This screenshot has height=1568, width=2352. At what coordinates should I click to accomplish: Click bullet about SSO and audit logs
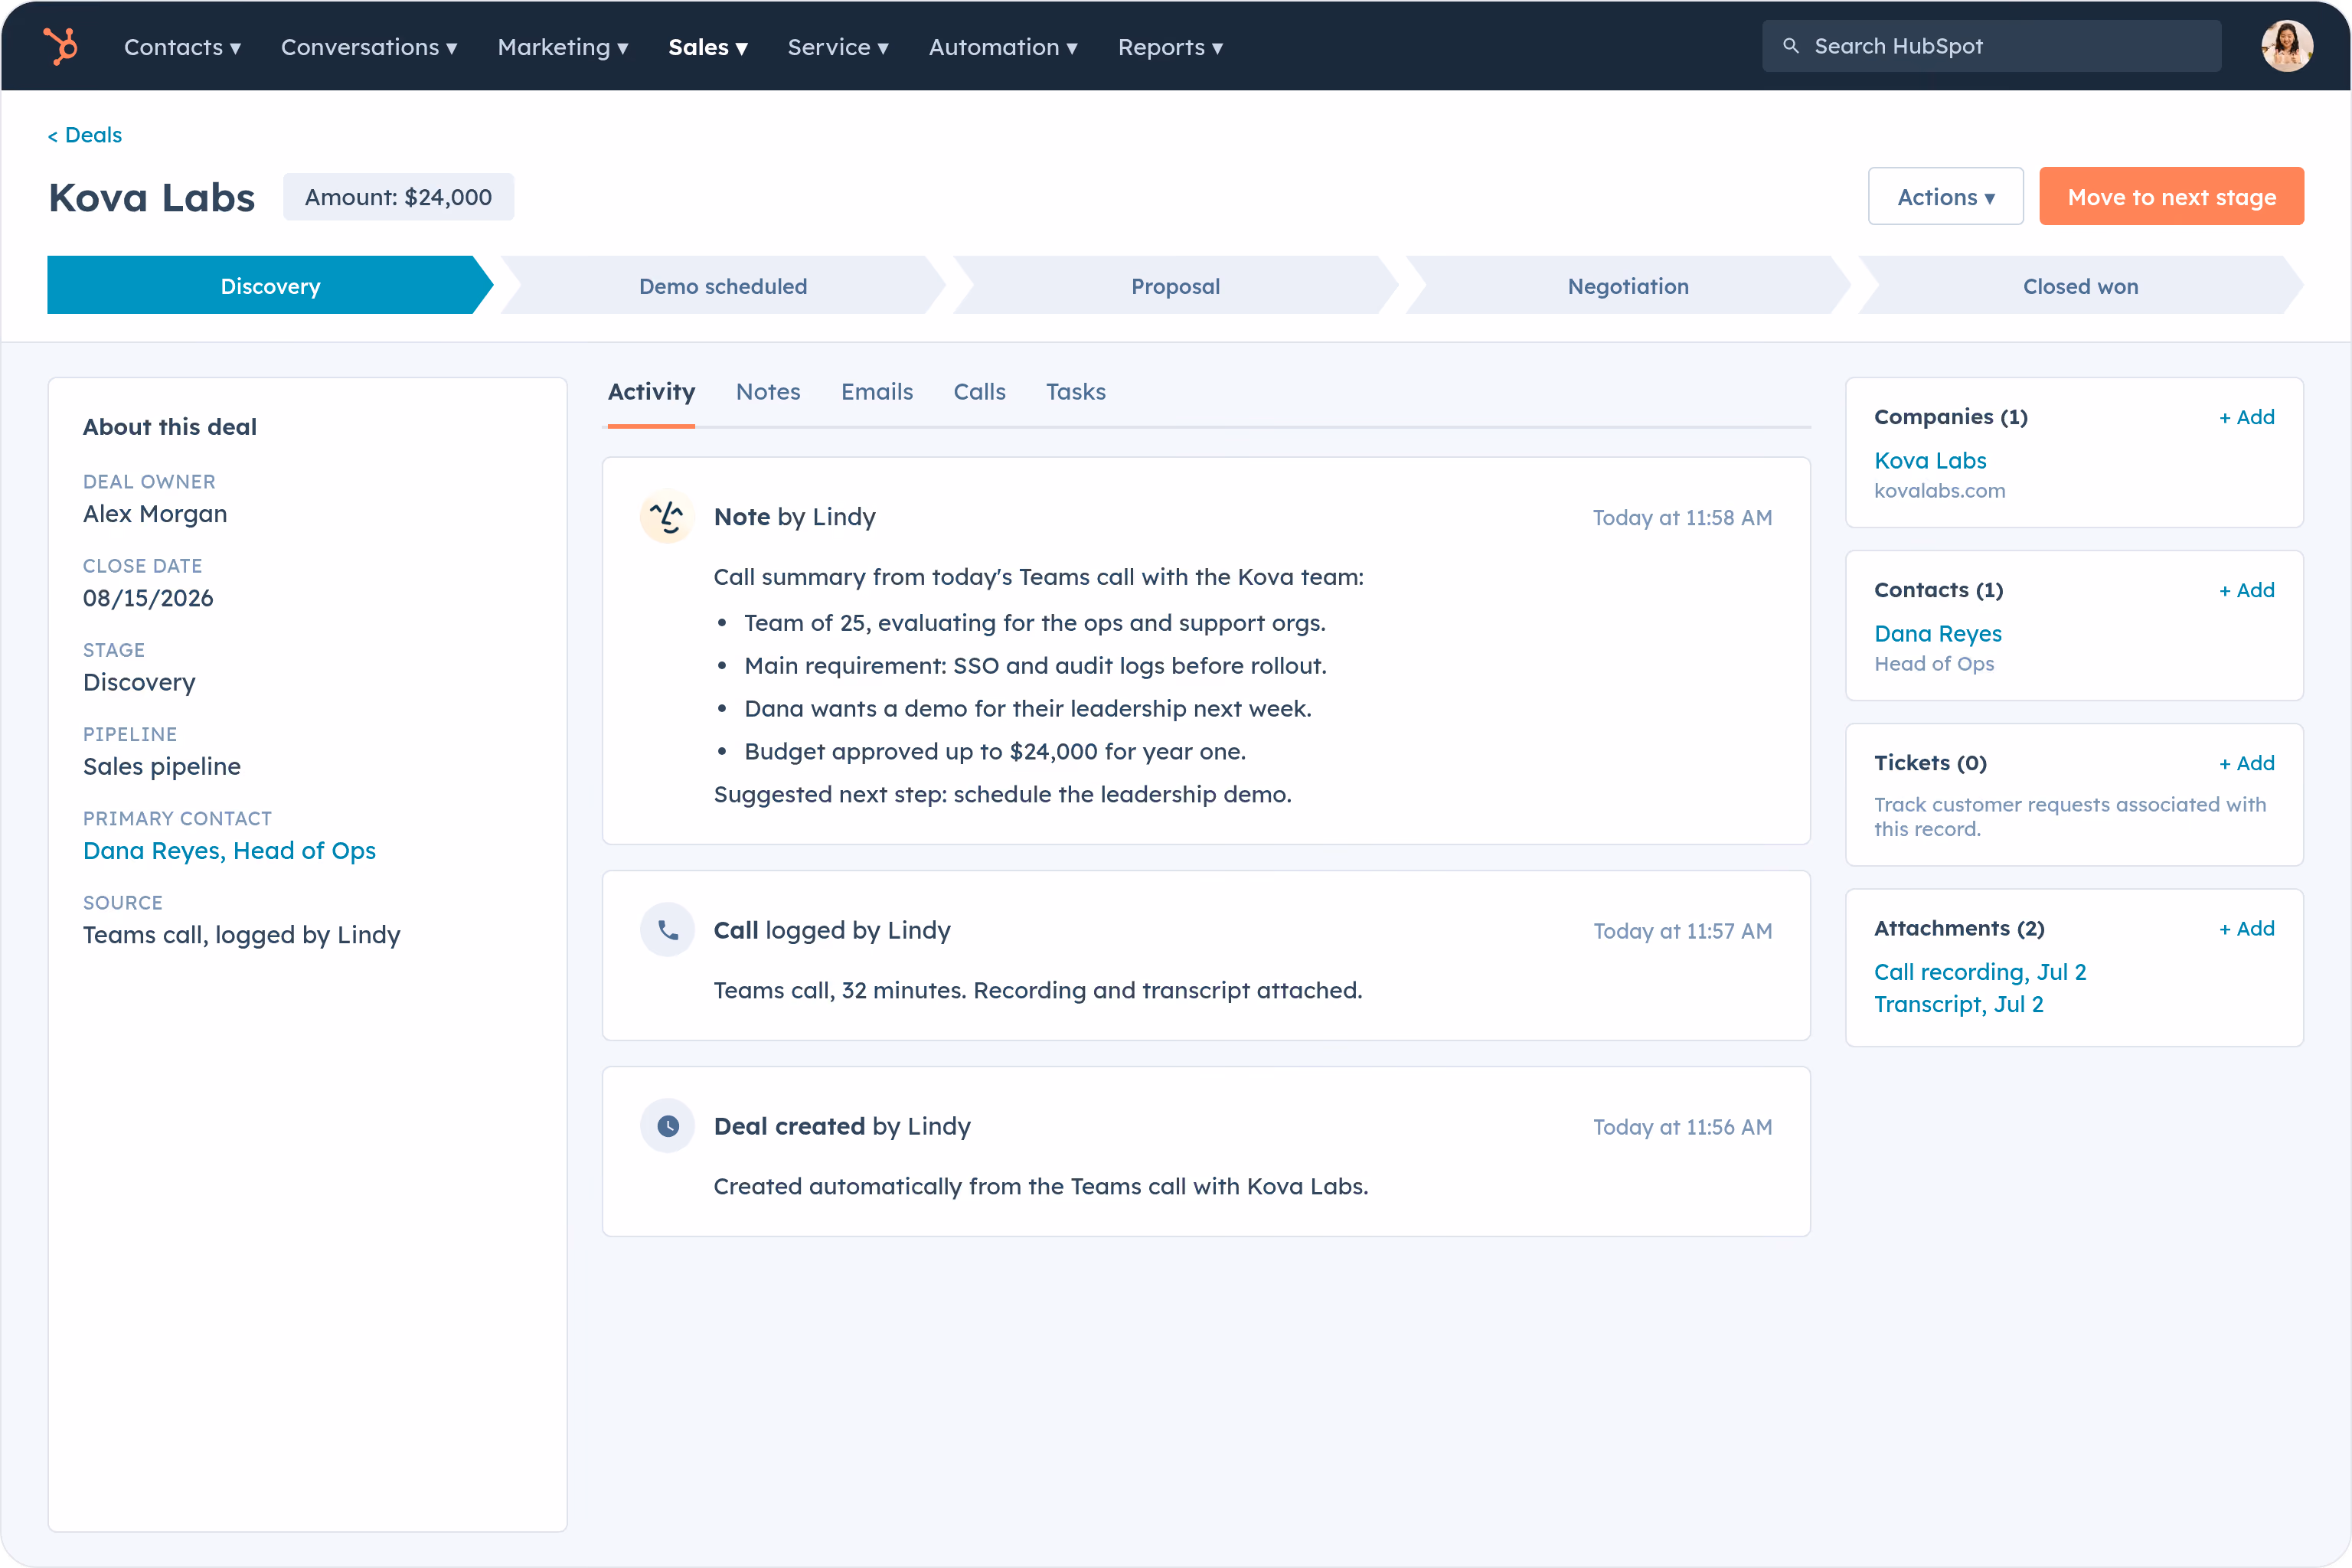pos(1035,666)
